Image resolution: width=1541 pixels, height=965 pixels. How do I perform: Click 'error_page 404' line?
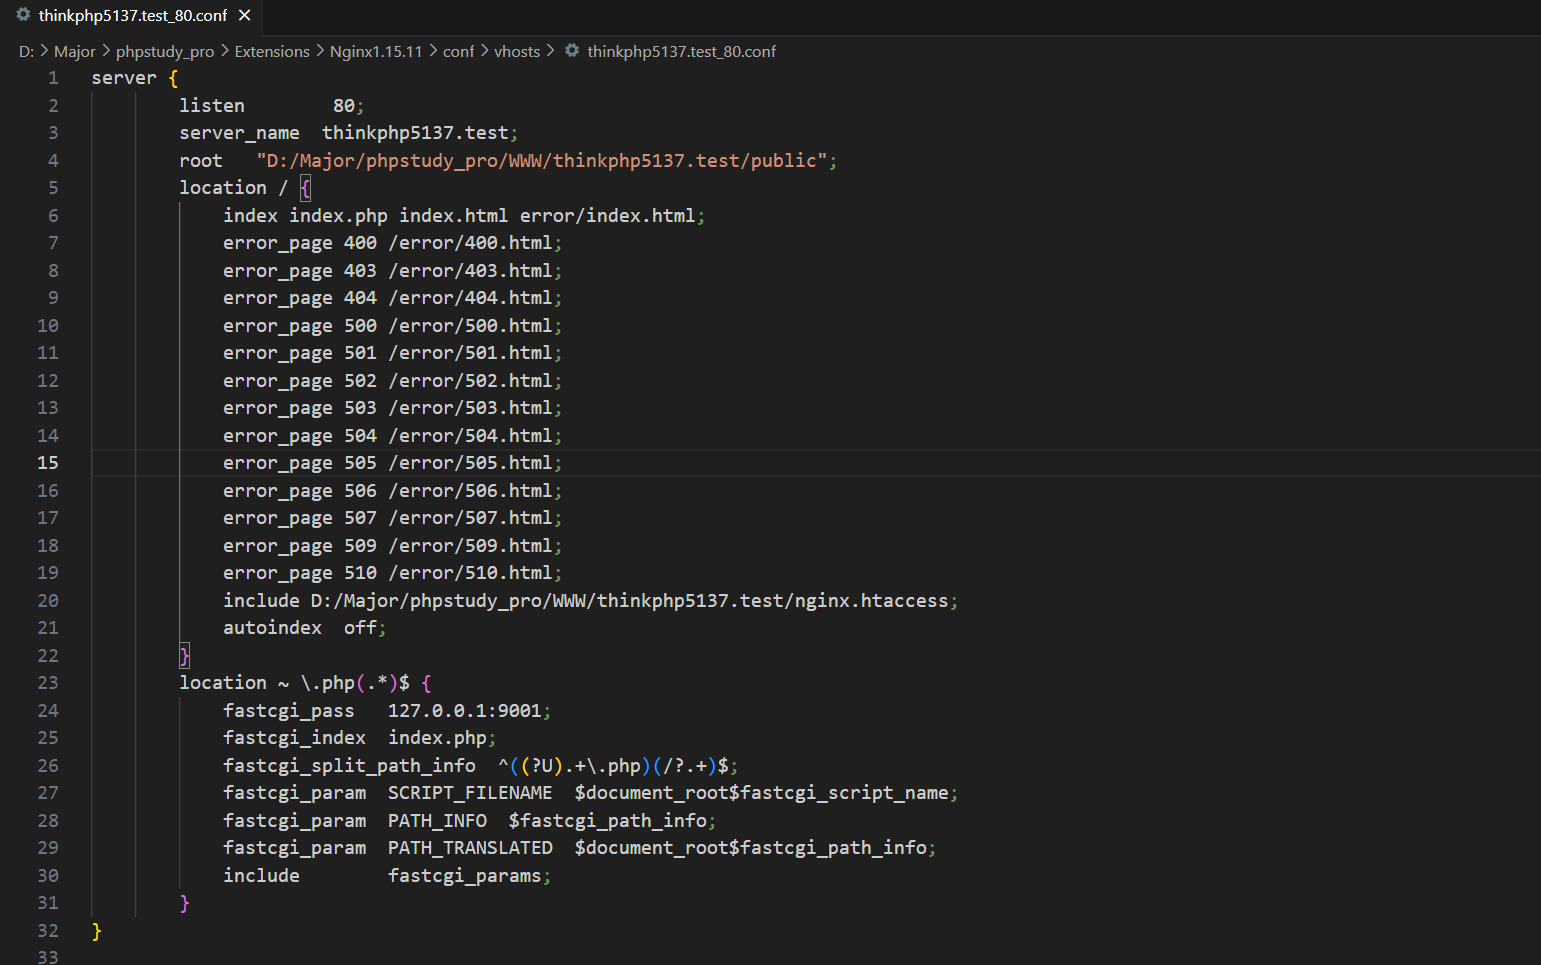(x=392, y=298)
